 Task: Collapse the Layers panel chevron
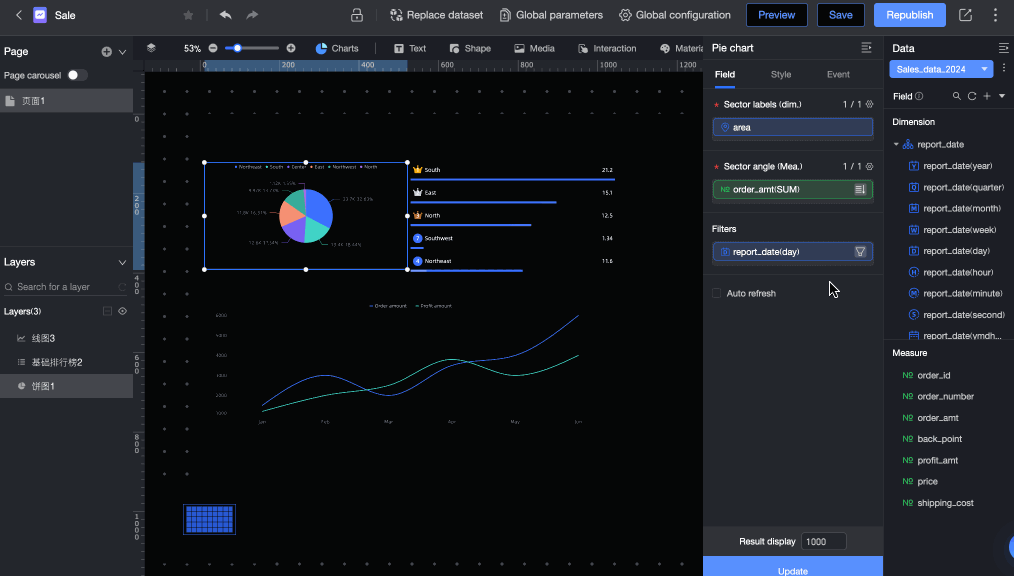point(122,262)
